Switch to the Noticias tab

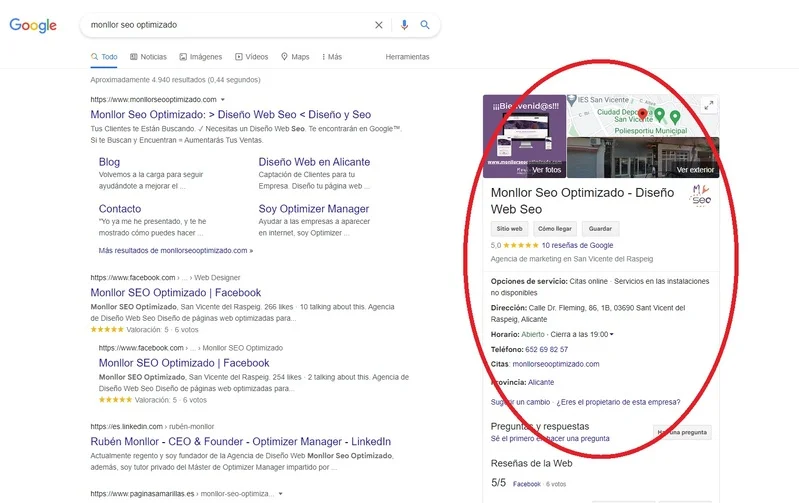[148, 57]
